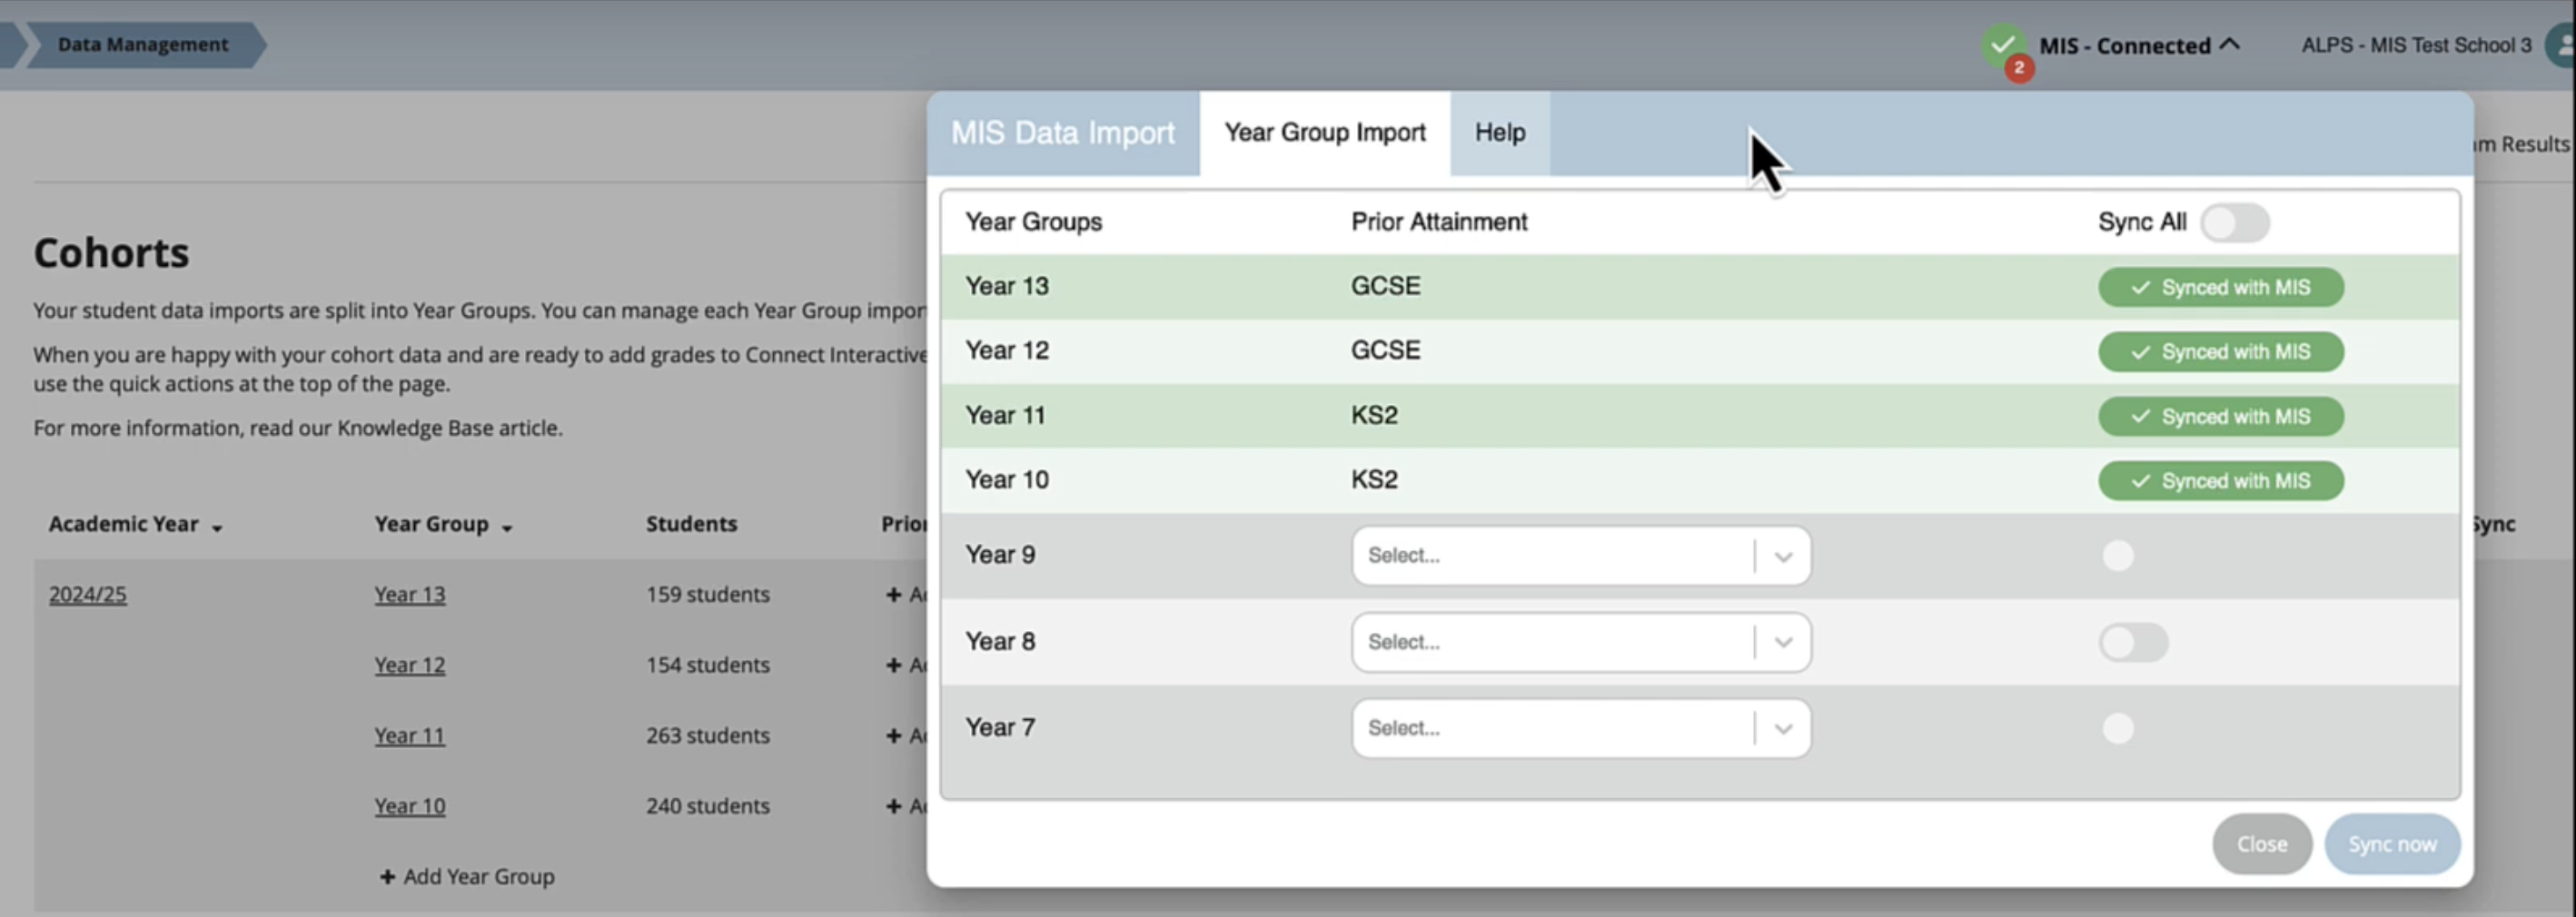Open Year 7 Prior Attainment dropdown
This screenshot has width=2576, height=917.
click(x=1580, y=728)
